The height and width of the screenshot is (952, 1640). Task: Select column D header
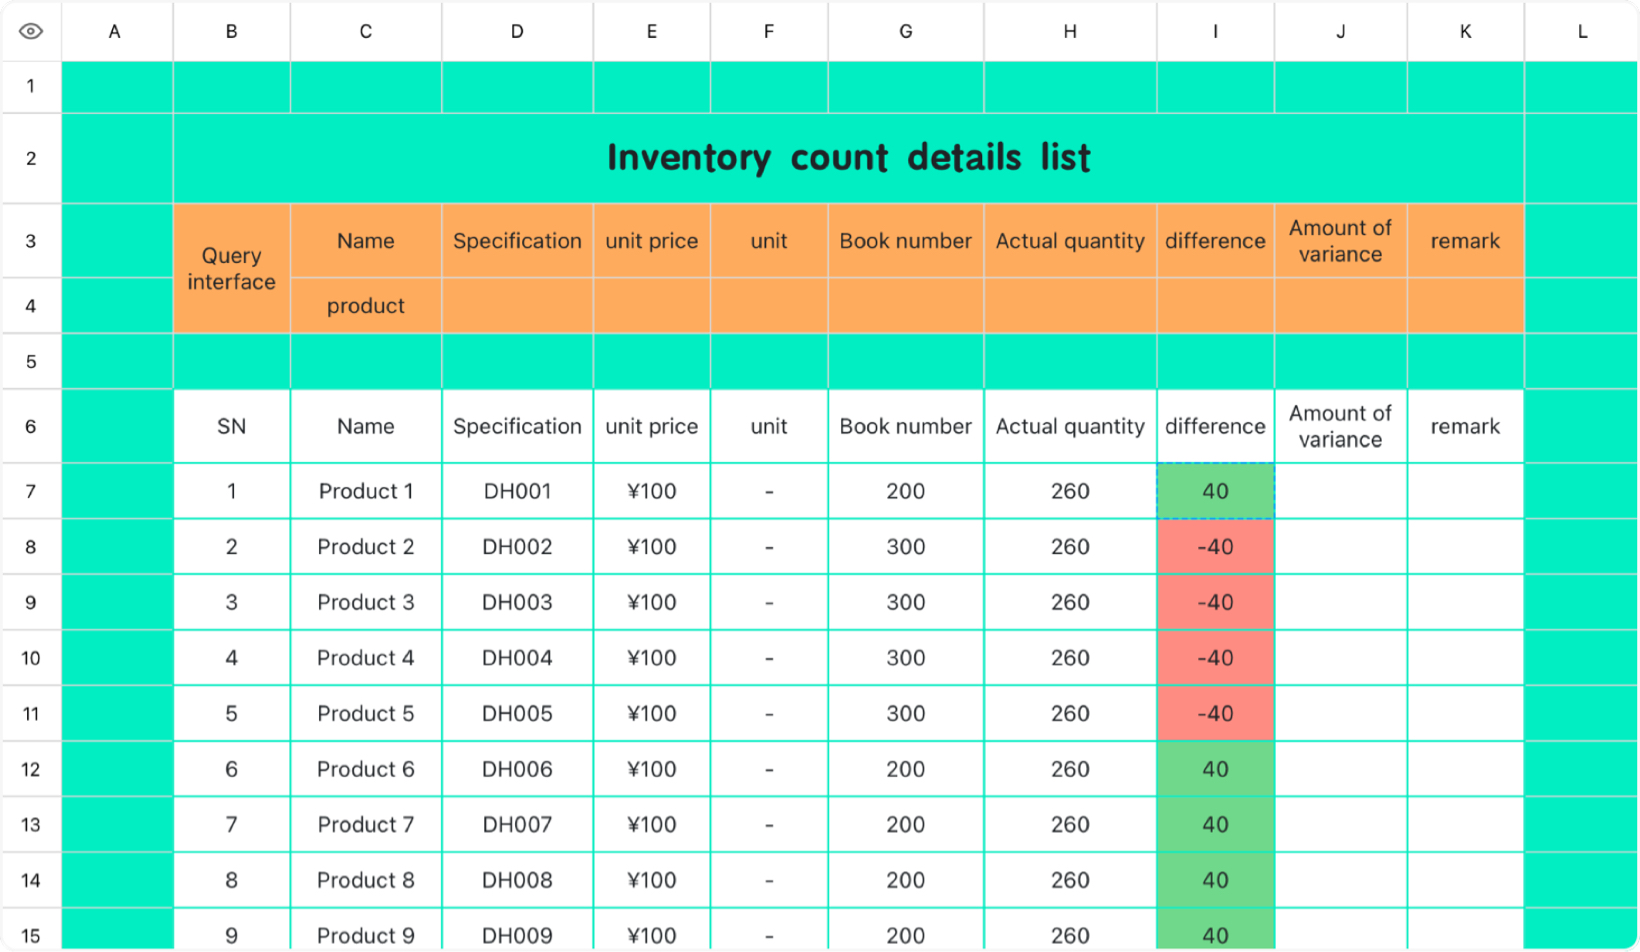coord(517,31)
